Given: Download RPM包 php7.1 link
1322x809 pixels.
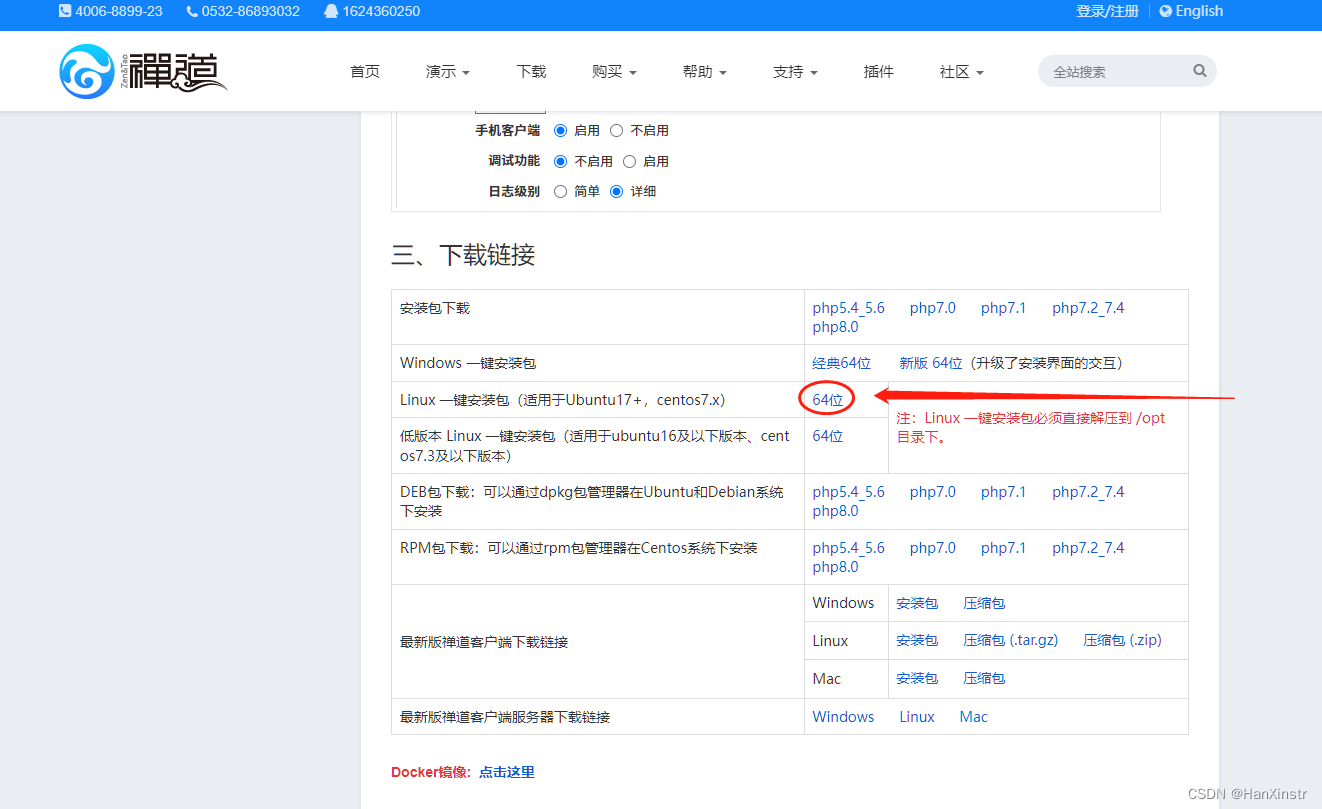Looking at the screenshot, I should [1003, 548].
